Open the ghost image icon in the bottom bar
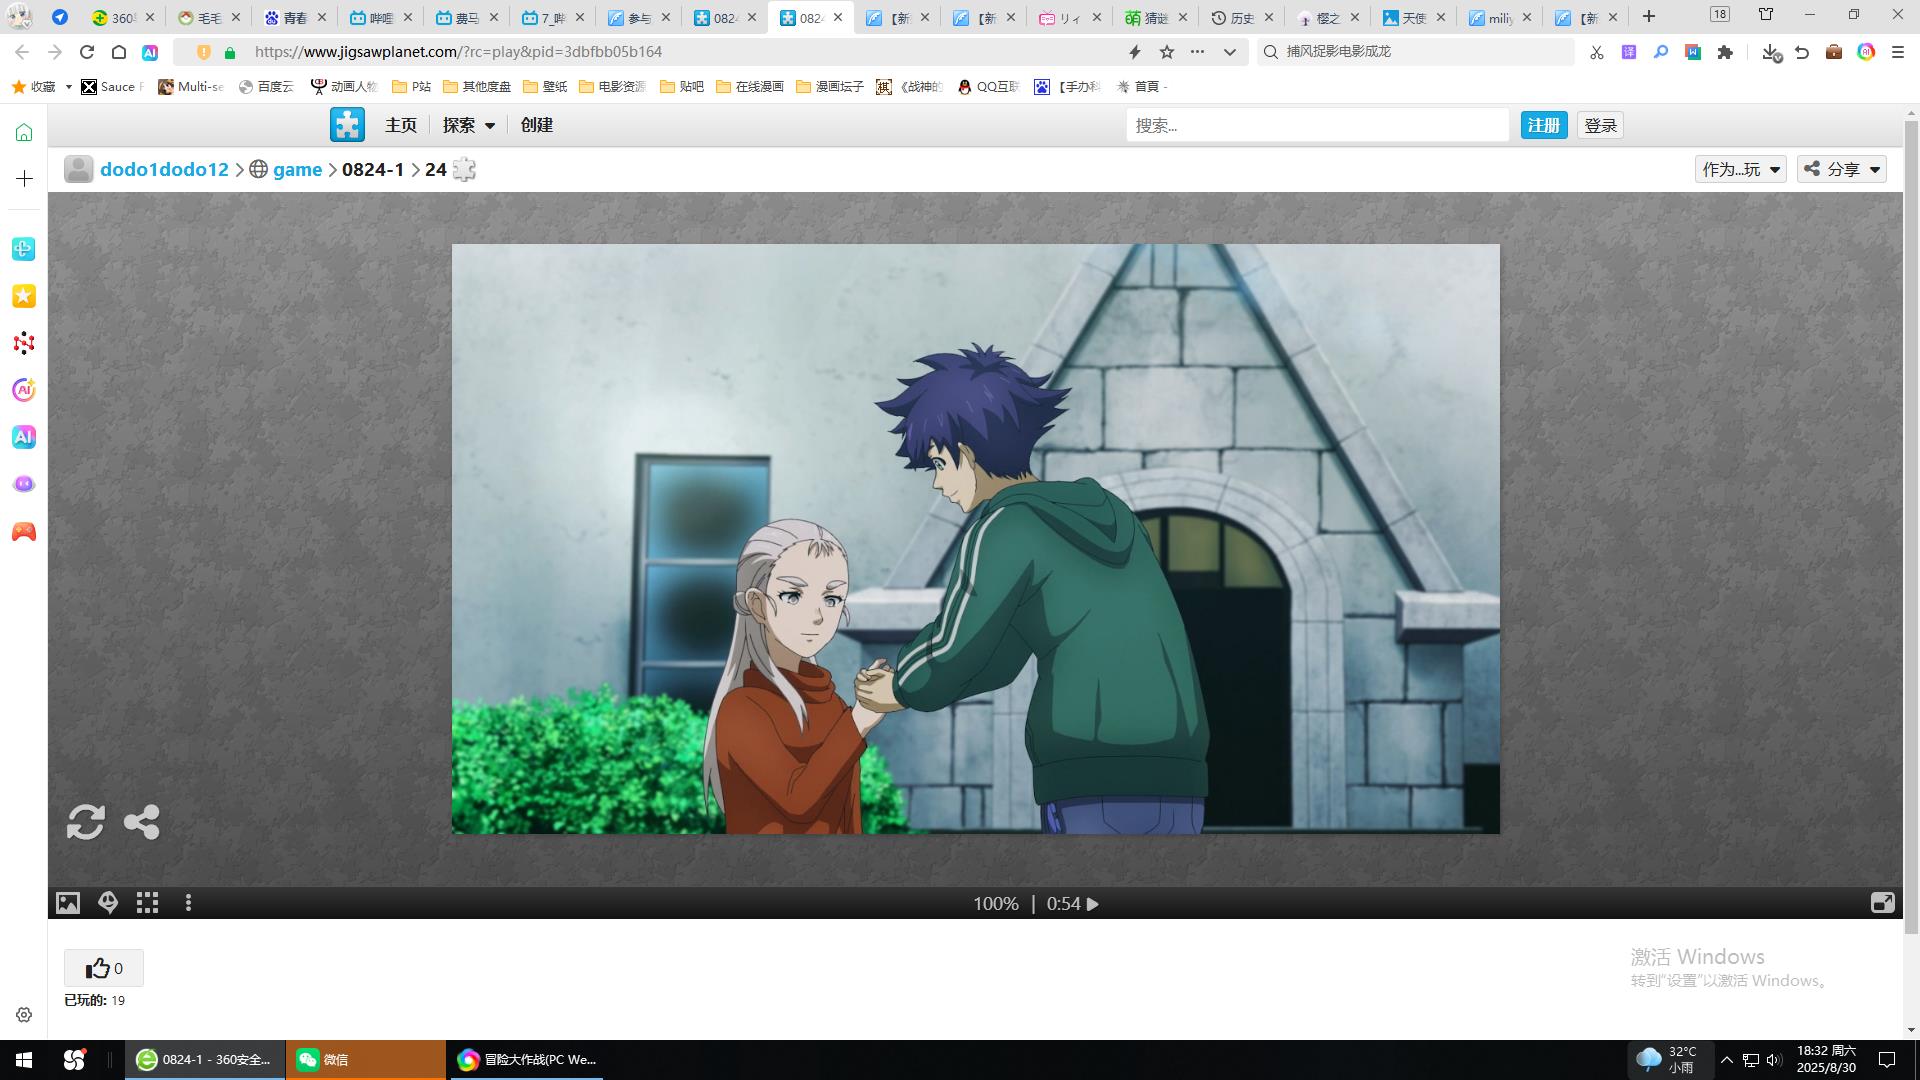This screenshot has height=1080, width=1920. pyautogui.click(x=108, y=903)
